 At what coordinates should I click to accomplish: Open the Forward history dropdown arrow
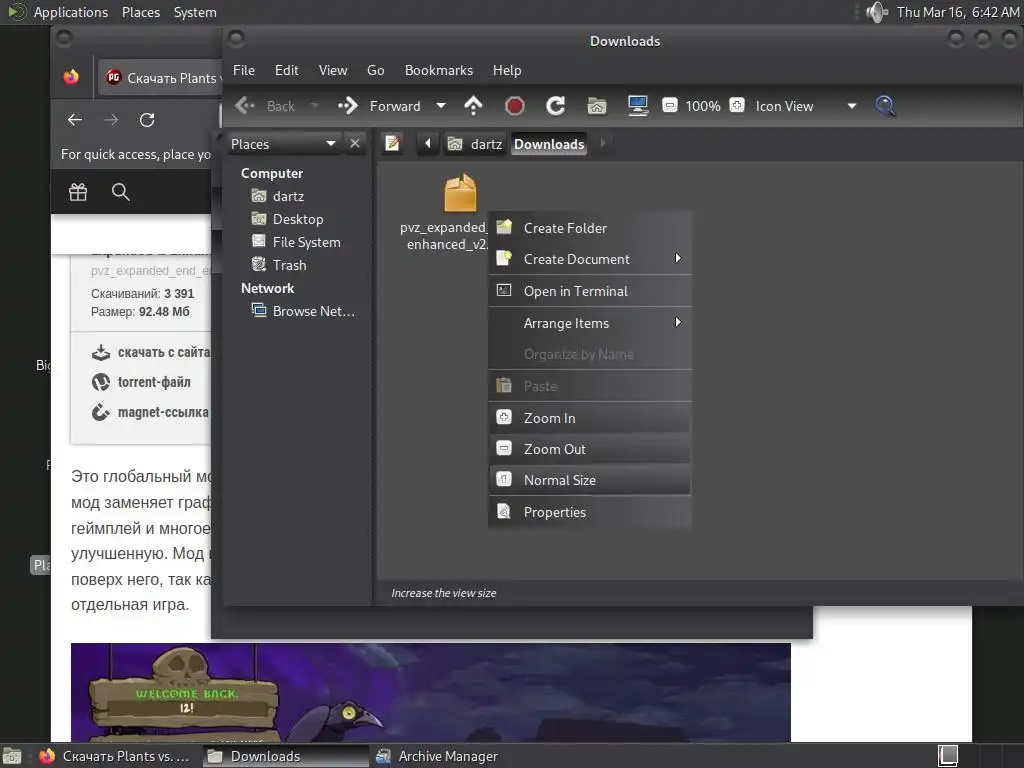[x=441, y=106]
